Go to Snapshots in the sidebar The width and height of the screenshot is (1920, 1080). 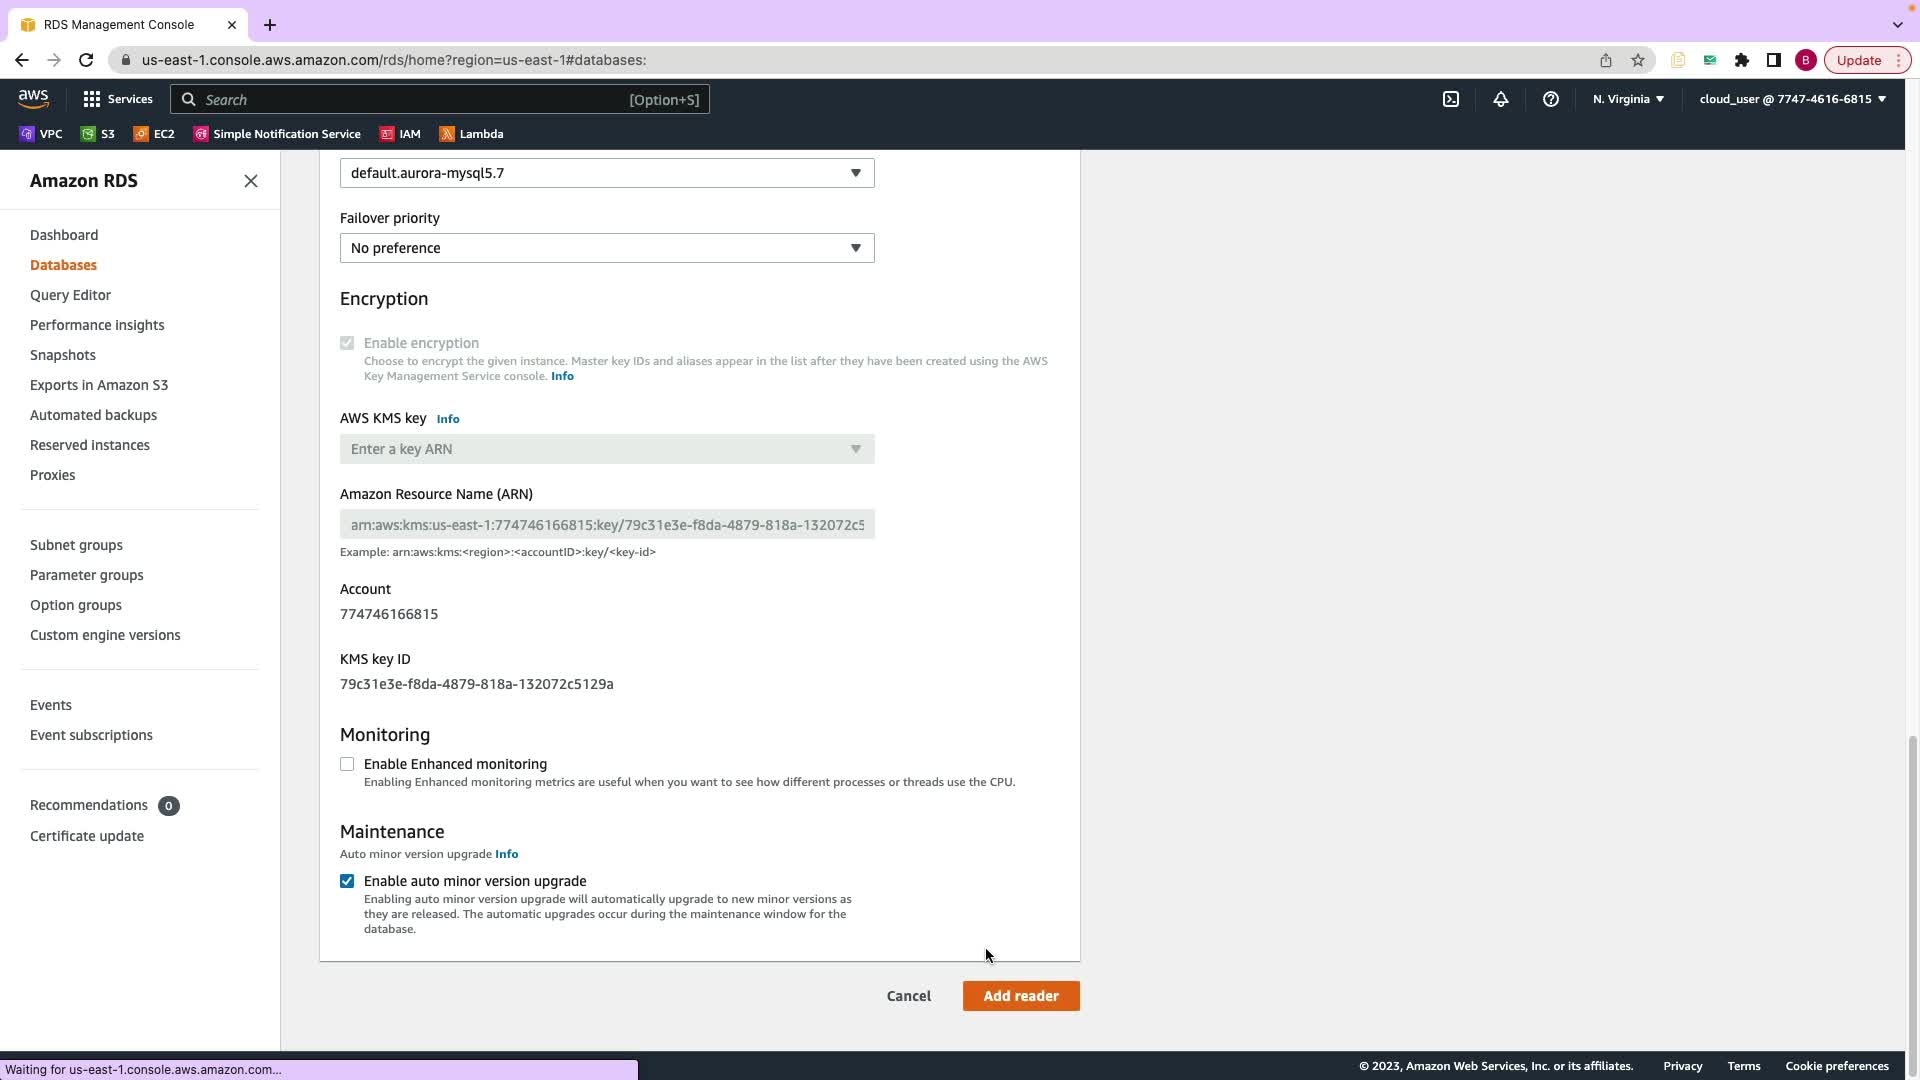(x=63, y=355)
